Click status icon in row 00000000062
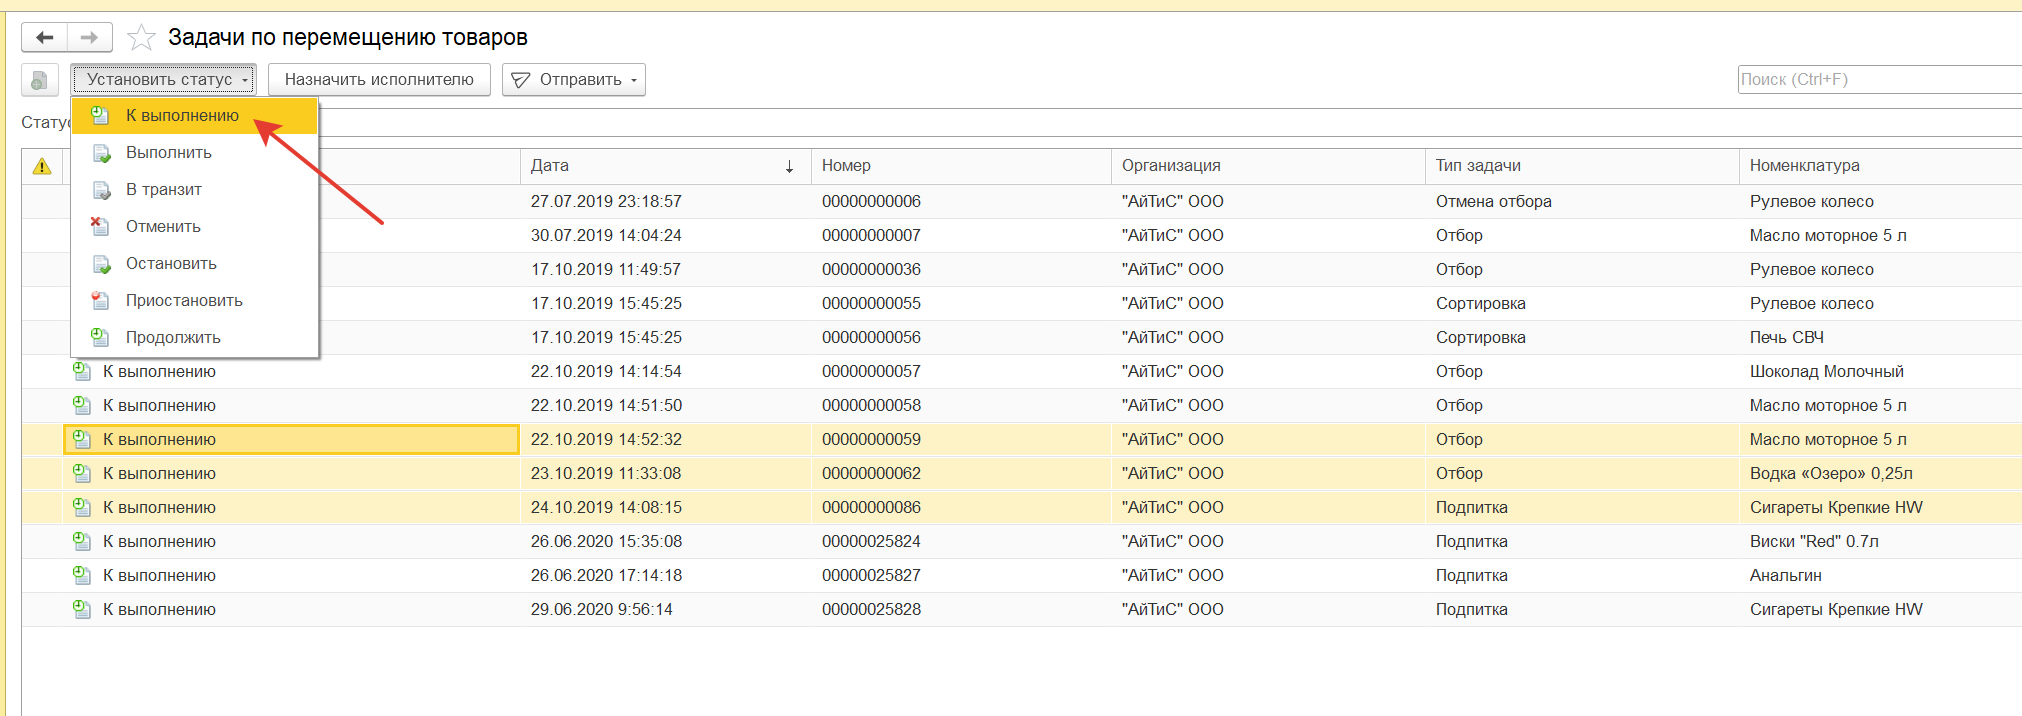The image size is (2022, 716). click(82, 474)
